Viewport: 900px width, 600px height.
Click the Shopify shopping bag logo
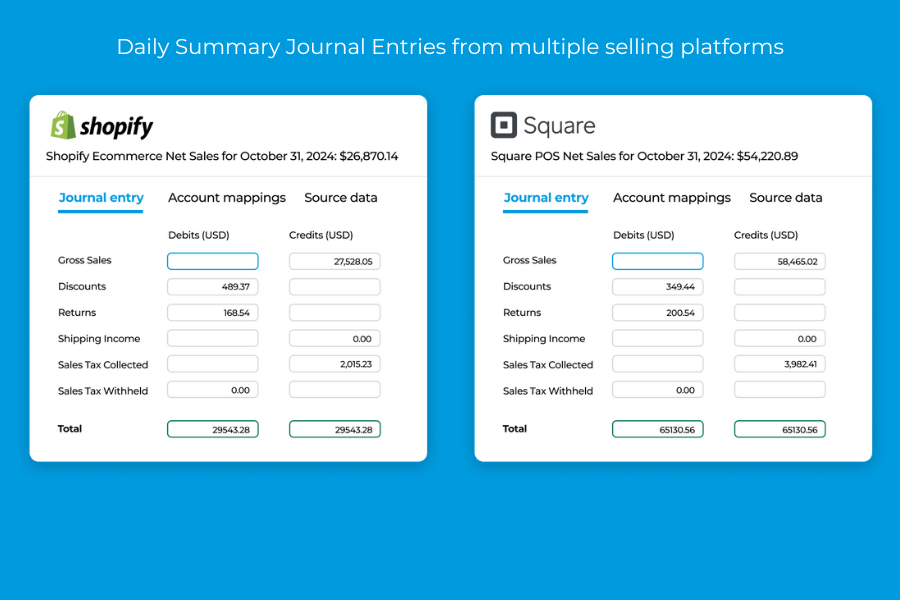[64, 125]
